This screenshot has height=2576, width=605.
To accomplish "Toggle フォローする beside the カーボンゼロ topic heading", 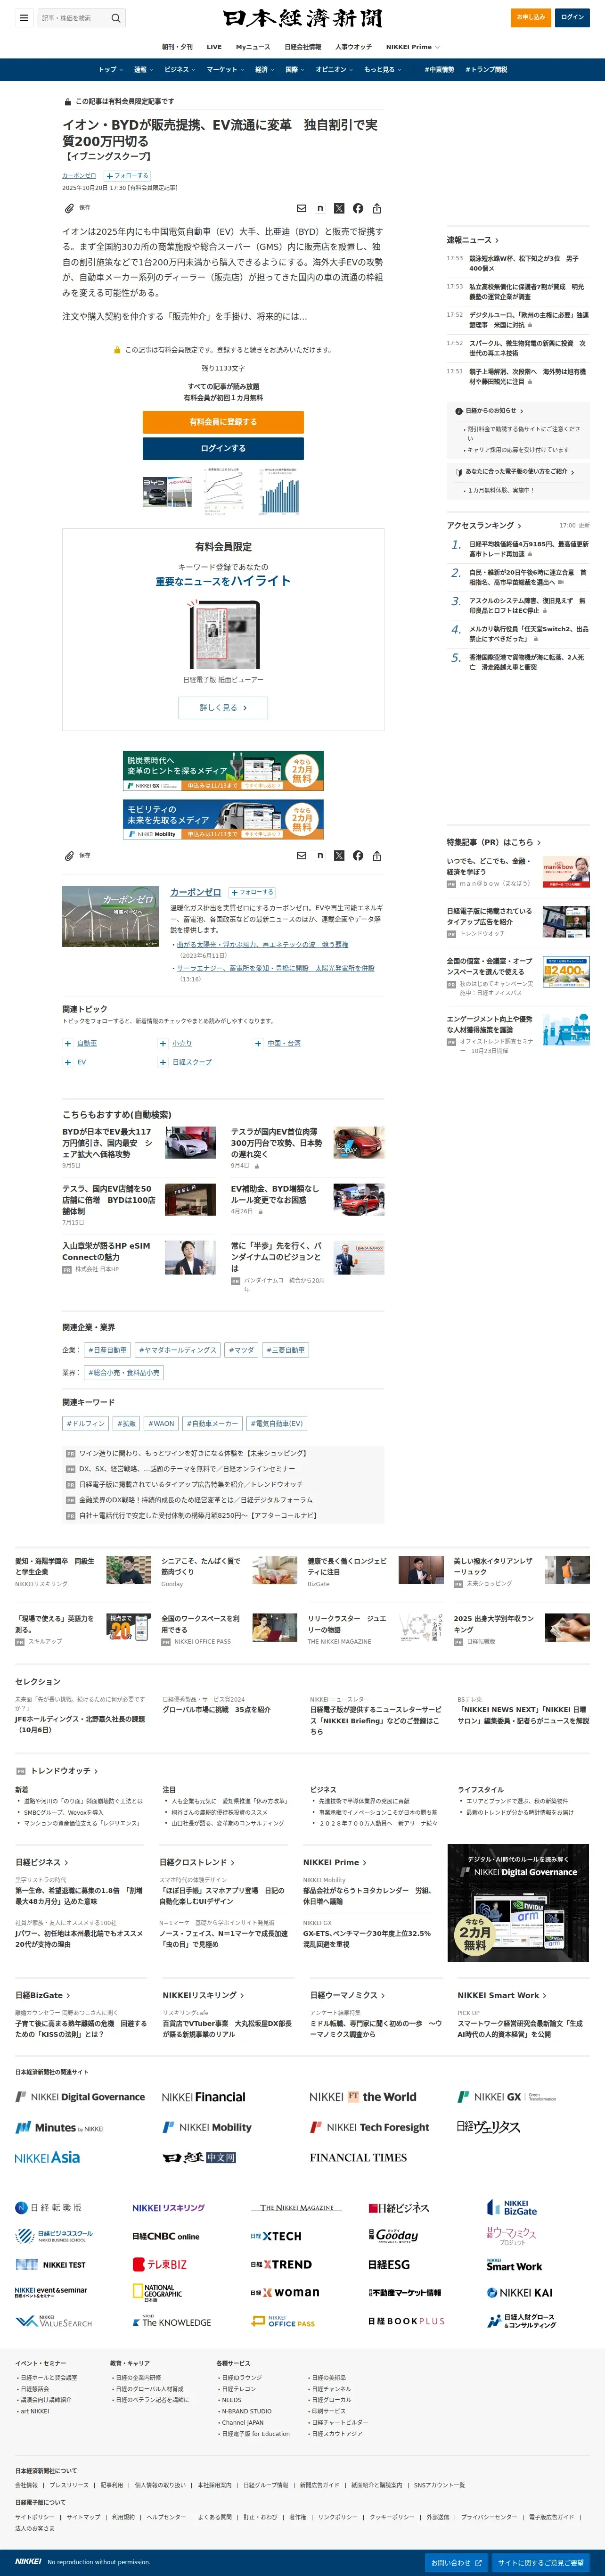I will 252,892.
